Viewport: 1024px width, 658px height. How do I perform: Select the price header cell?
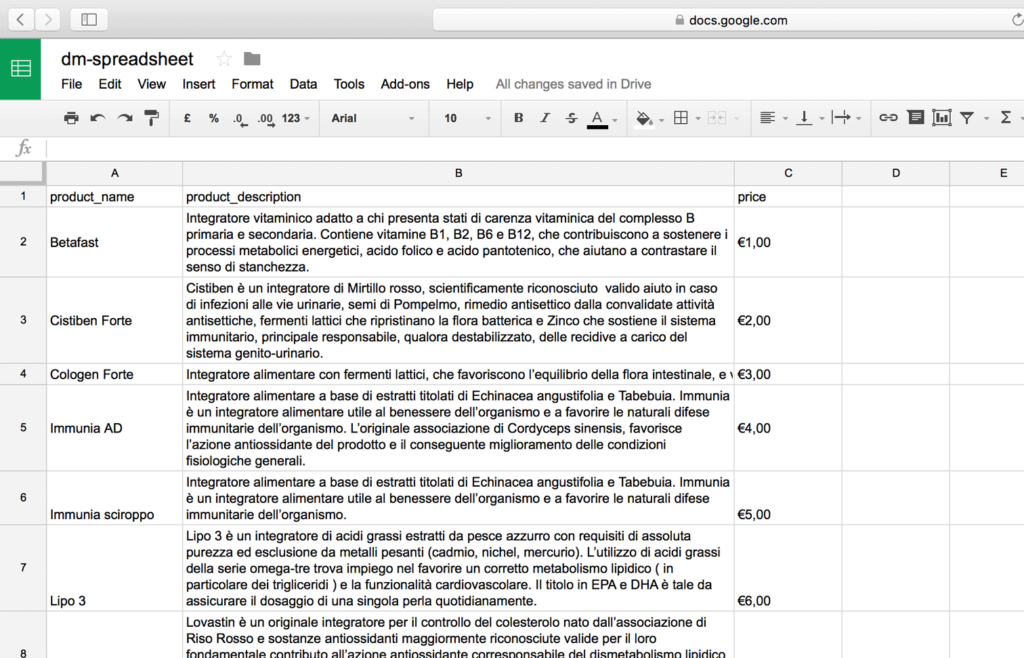788,196
